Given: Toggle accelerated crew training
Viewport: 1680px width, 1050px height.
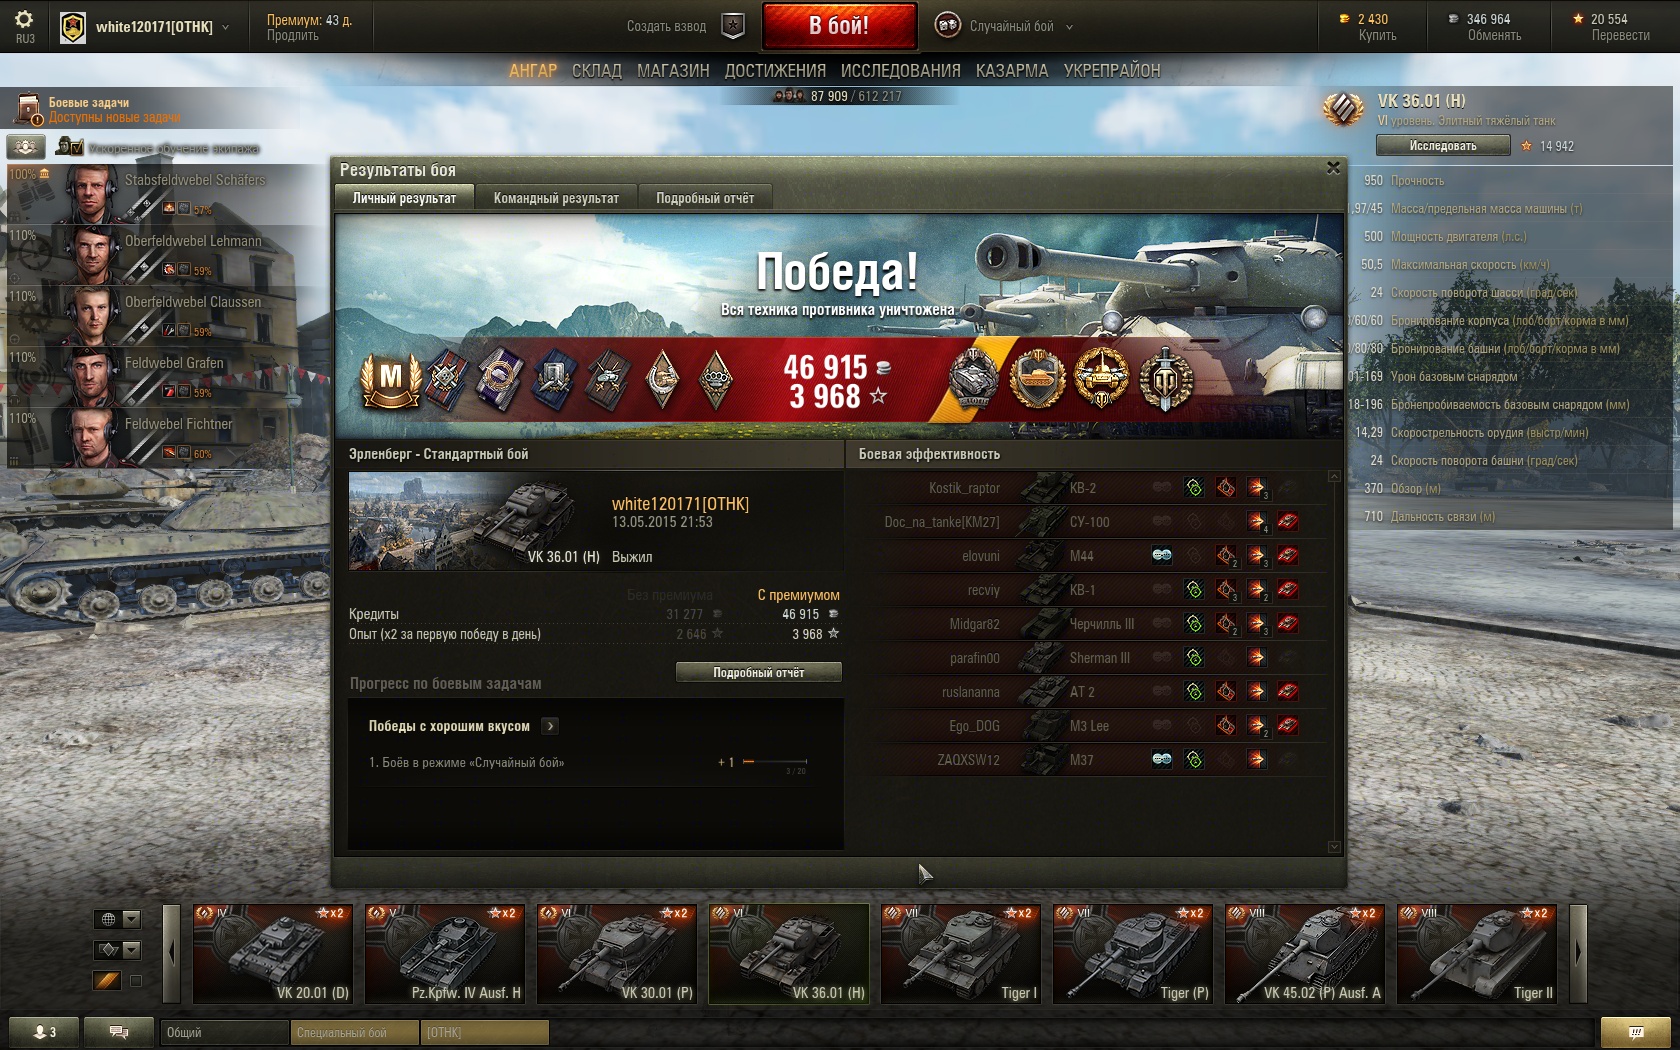Looking at the screenshot, I should (70, 147).
